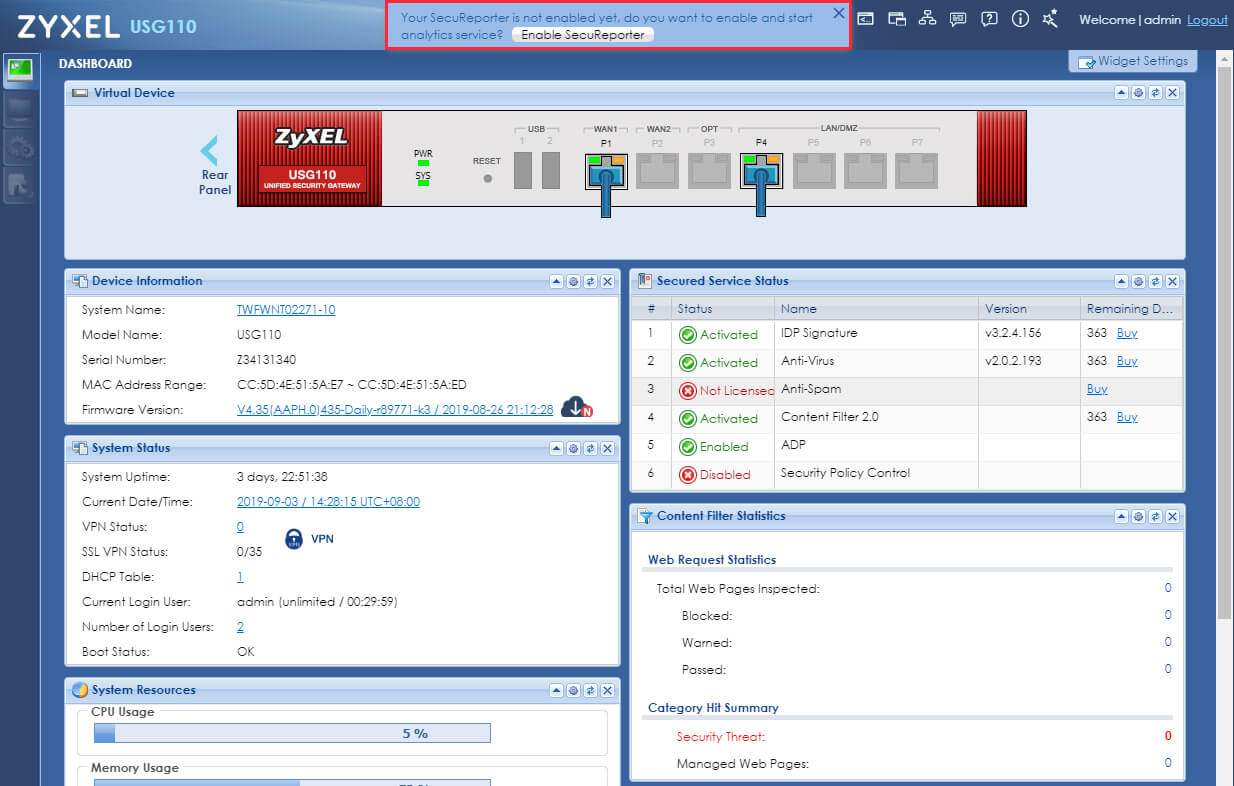Click the Memory Usage progress bar
The width and height of the screenshot is (1234, 786).
pos(292,783)
